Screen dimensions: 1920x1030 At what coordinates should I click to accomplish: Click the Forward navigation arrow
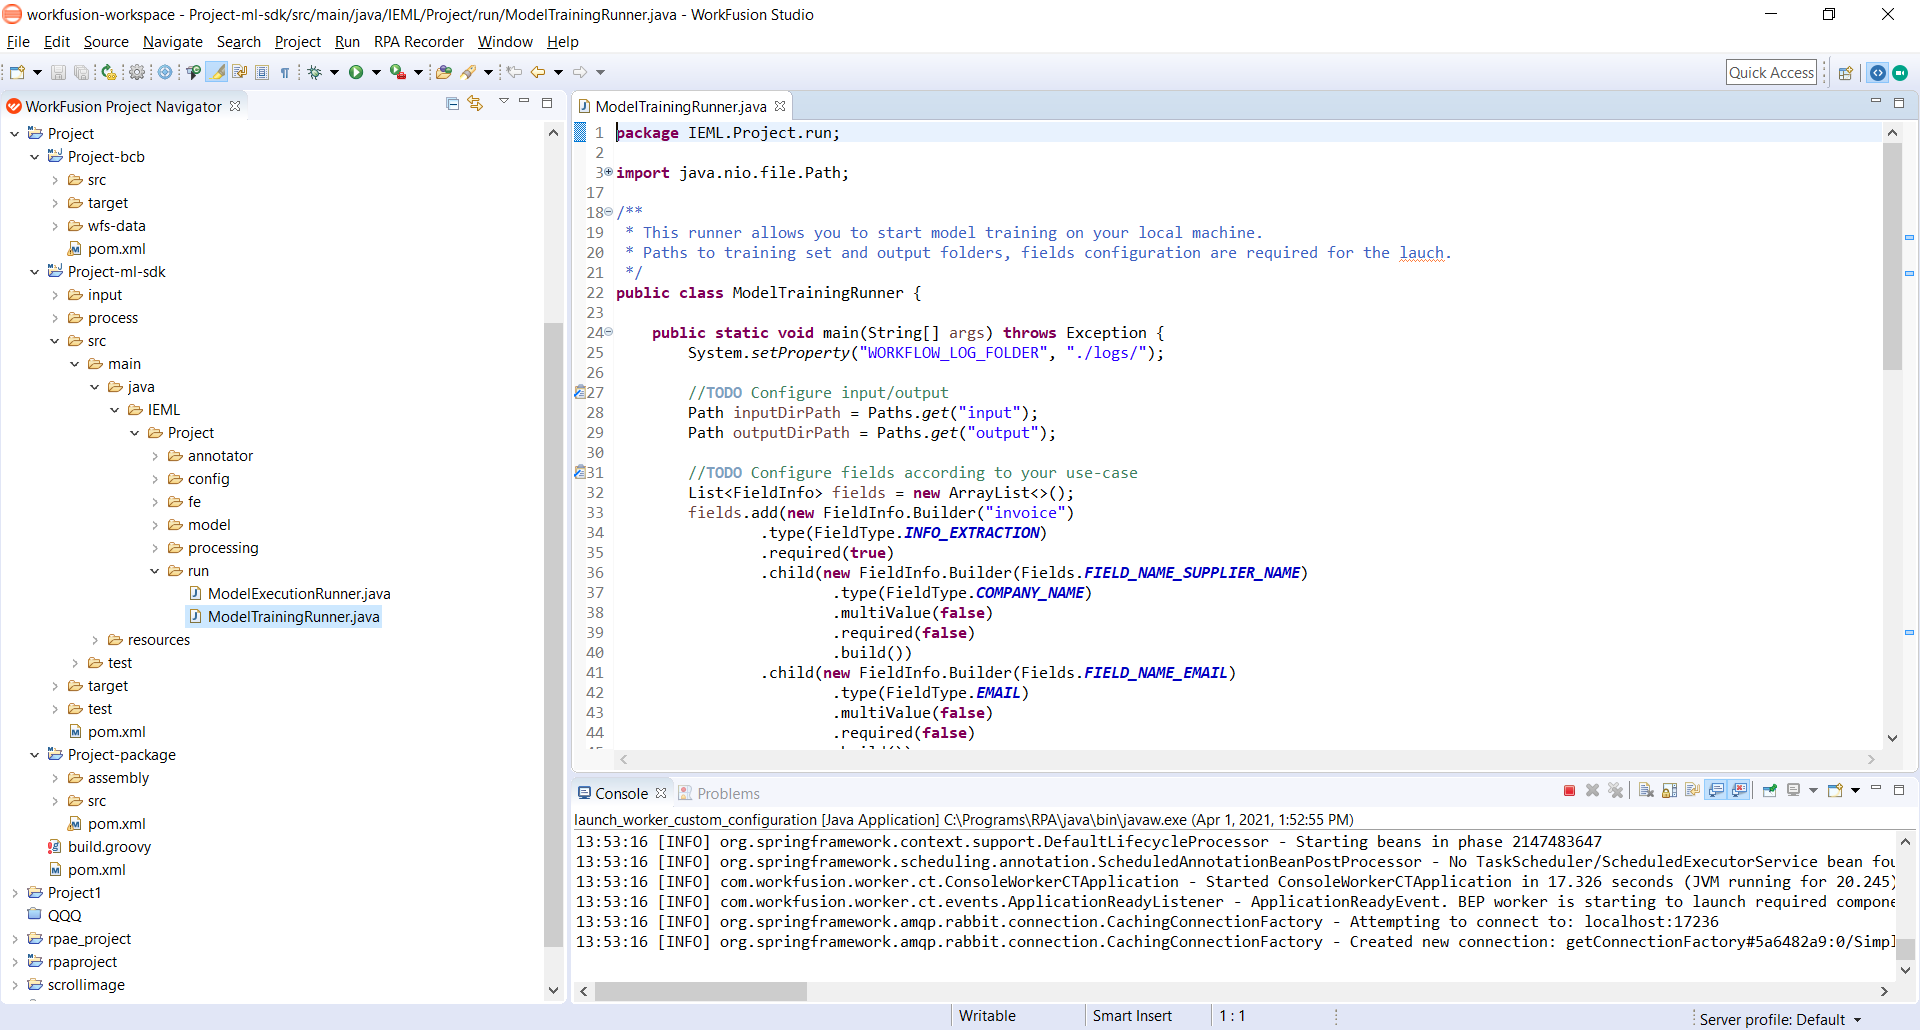click(580, 72)
